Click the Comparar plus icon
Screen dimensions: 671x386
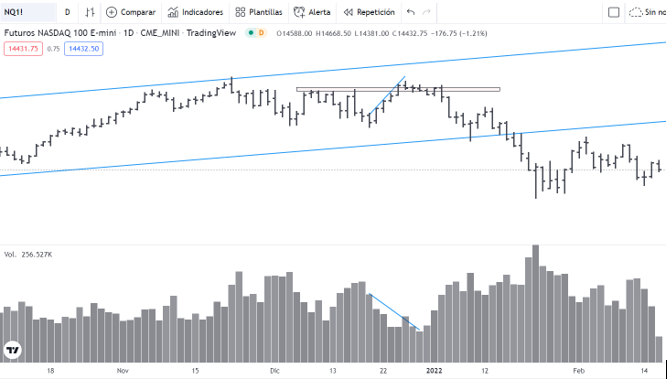point(111,12)
